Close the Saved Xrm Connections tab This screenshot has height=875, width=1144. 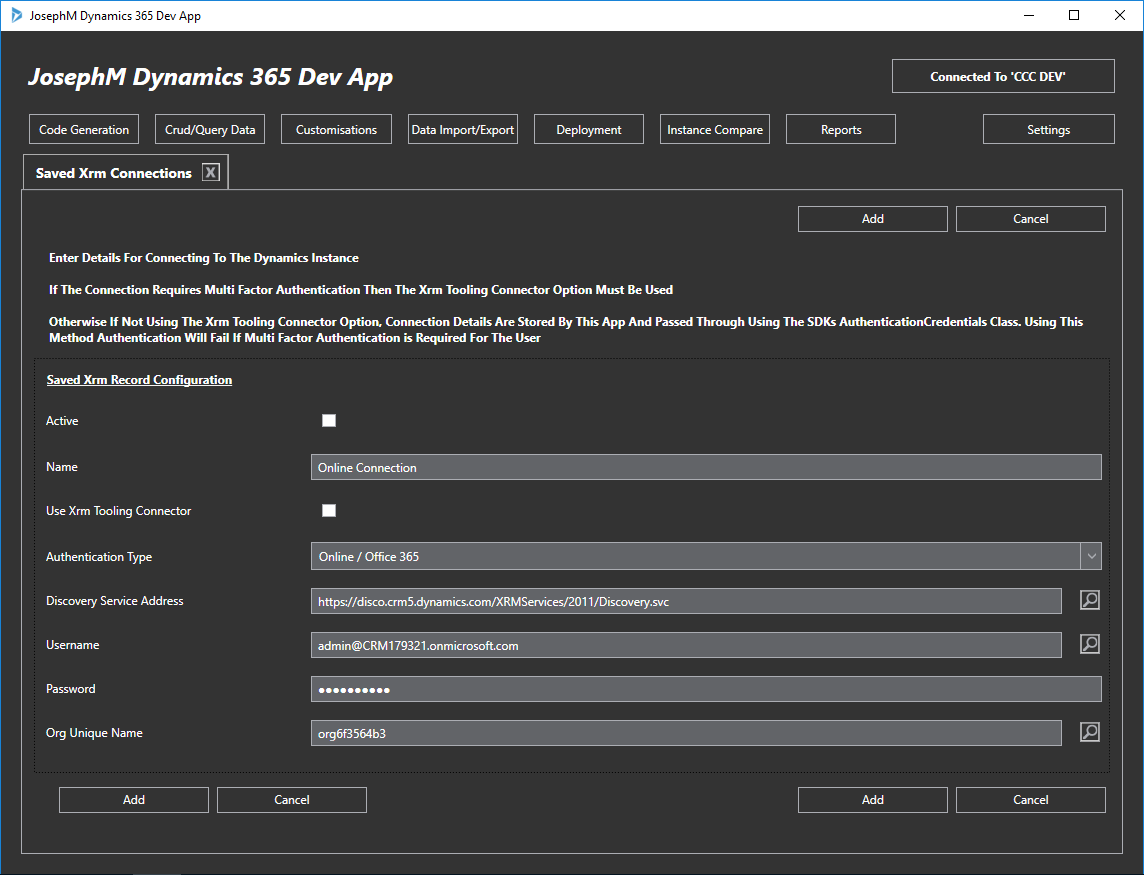coord(210,172)
